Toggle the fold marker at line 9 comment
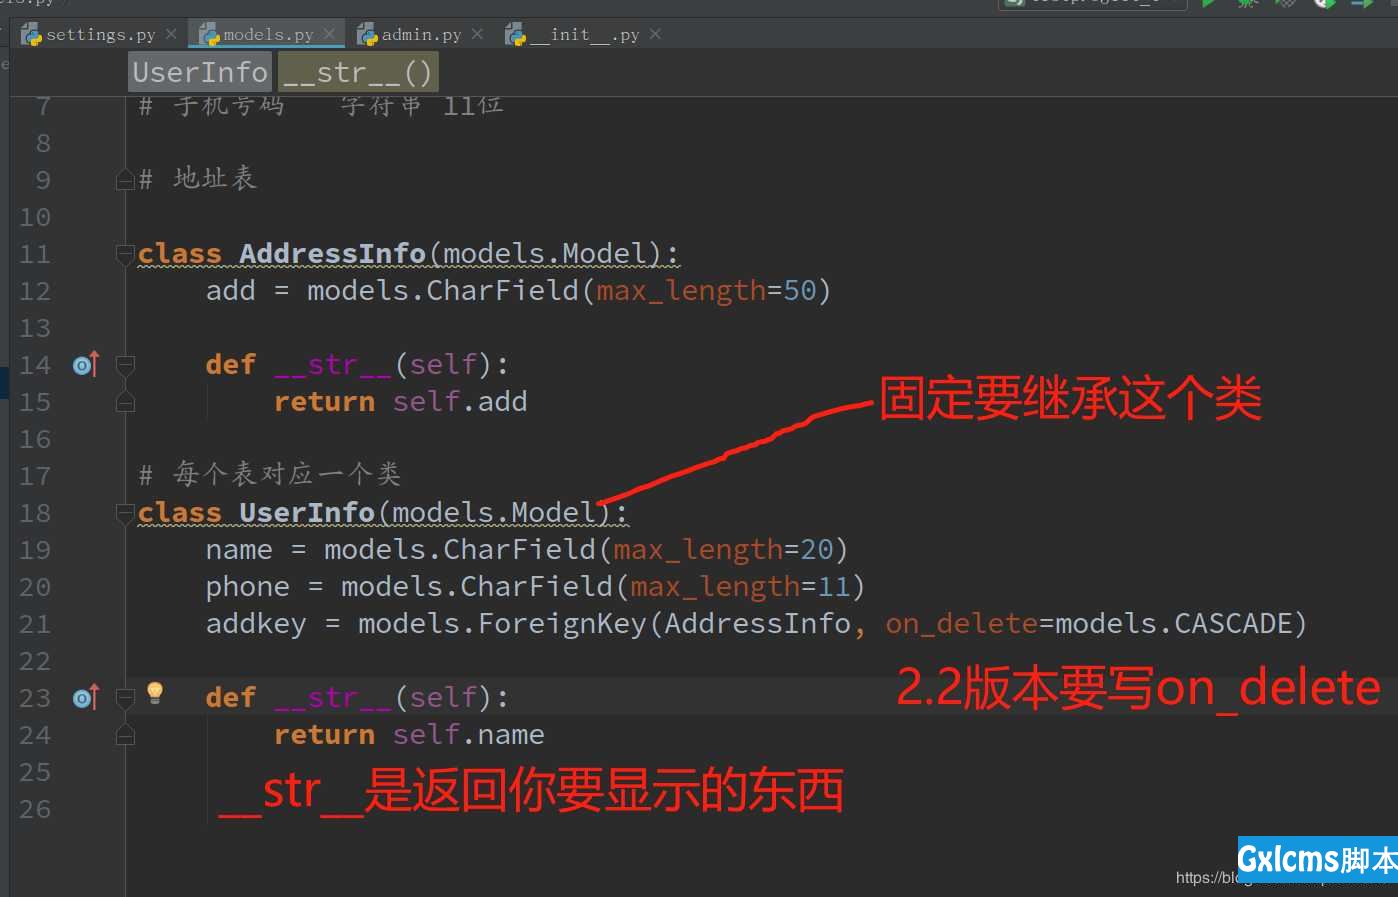1398x897 pixels. (125, 180)
